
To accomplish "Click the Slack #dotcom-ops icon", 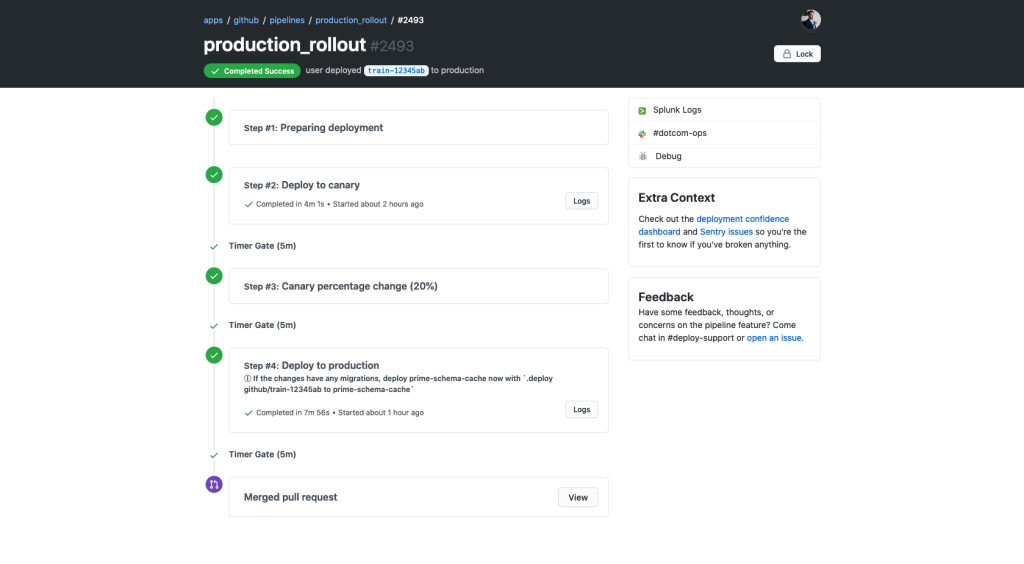I will click(x=642, y=133).
